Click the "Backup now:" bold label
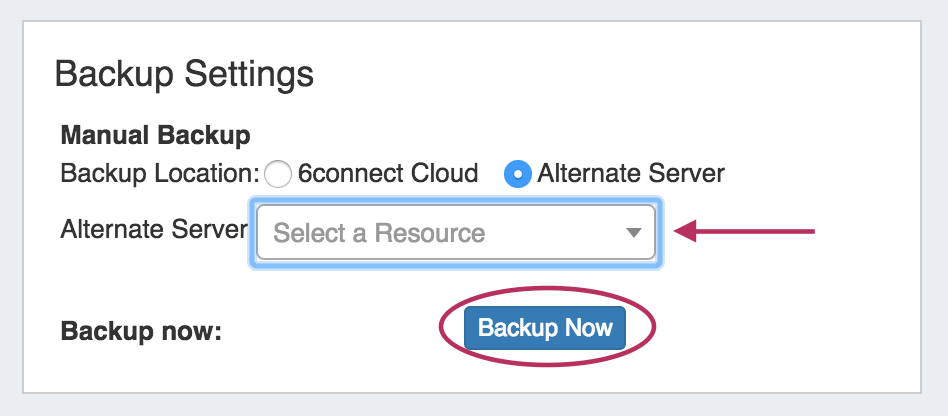The width and height of the screenshot is (948, 416). [140, 331]
